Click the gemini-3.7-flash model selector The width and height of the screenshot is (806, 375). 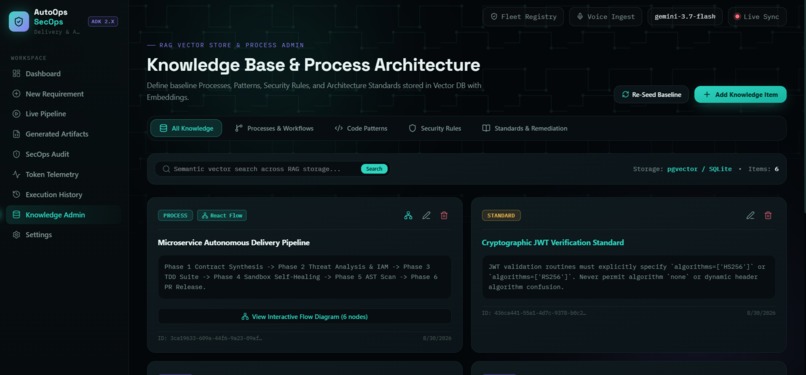(x=685, y=16)
